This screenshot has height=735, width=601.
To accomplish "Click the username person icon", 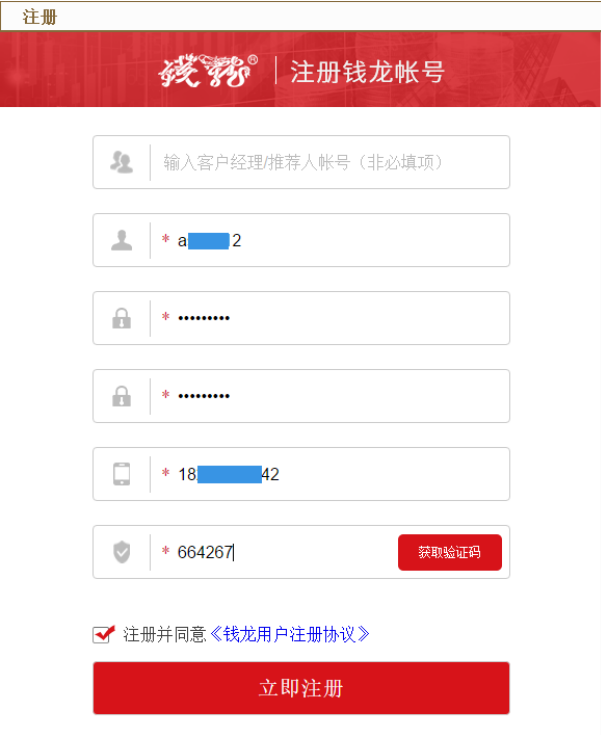I will [121, 240].
